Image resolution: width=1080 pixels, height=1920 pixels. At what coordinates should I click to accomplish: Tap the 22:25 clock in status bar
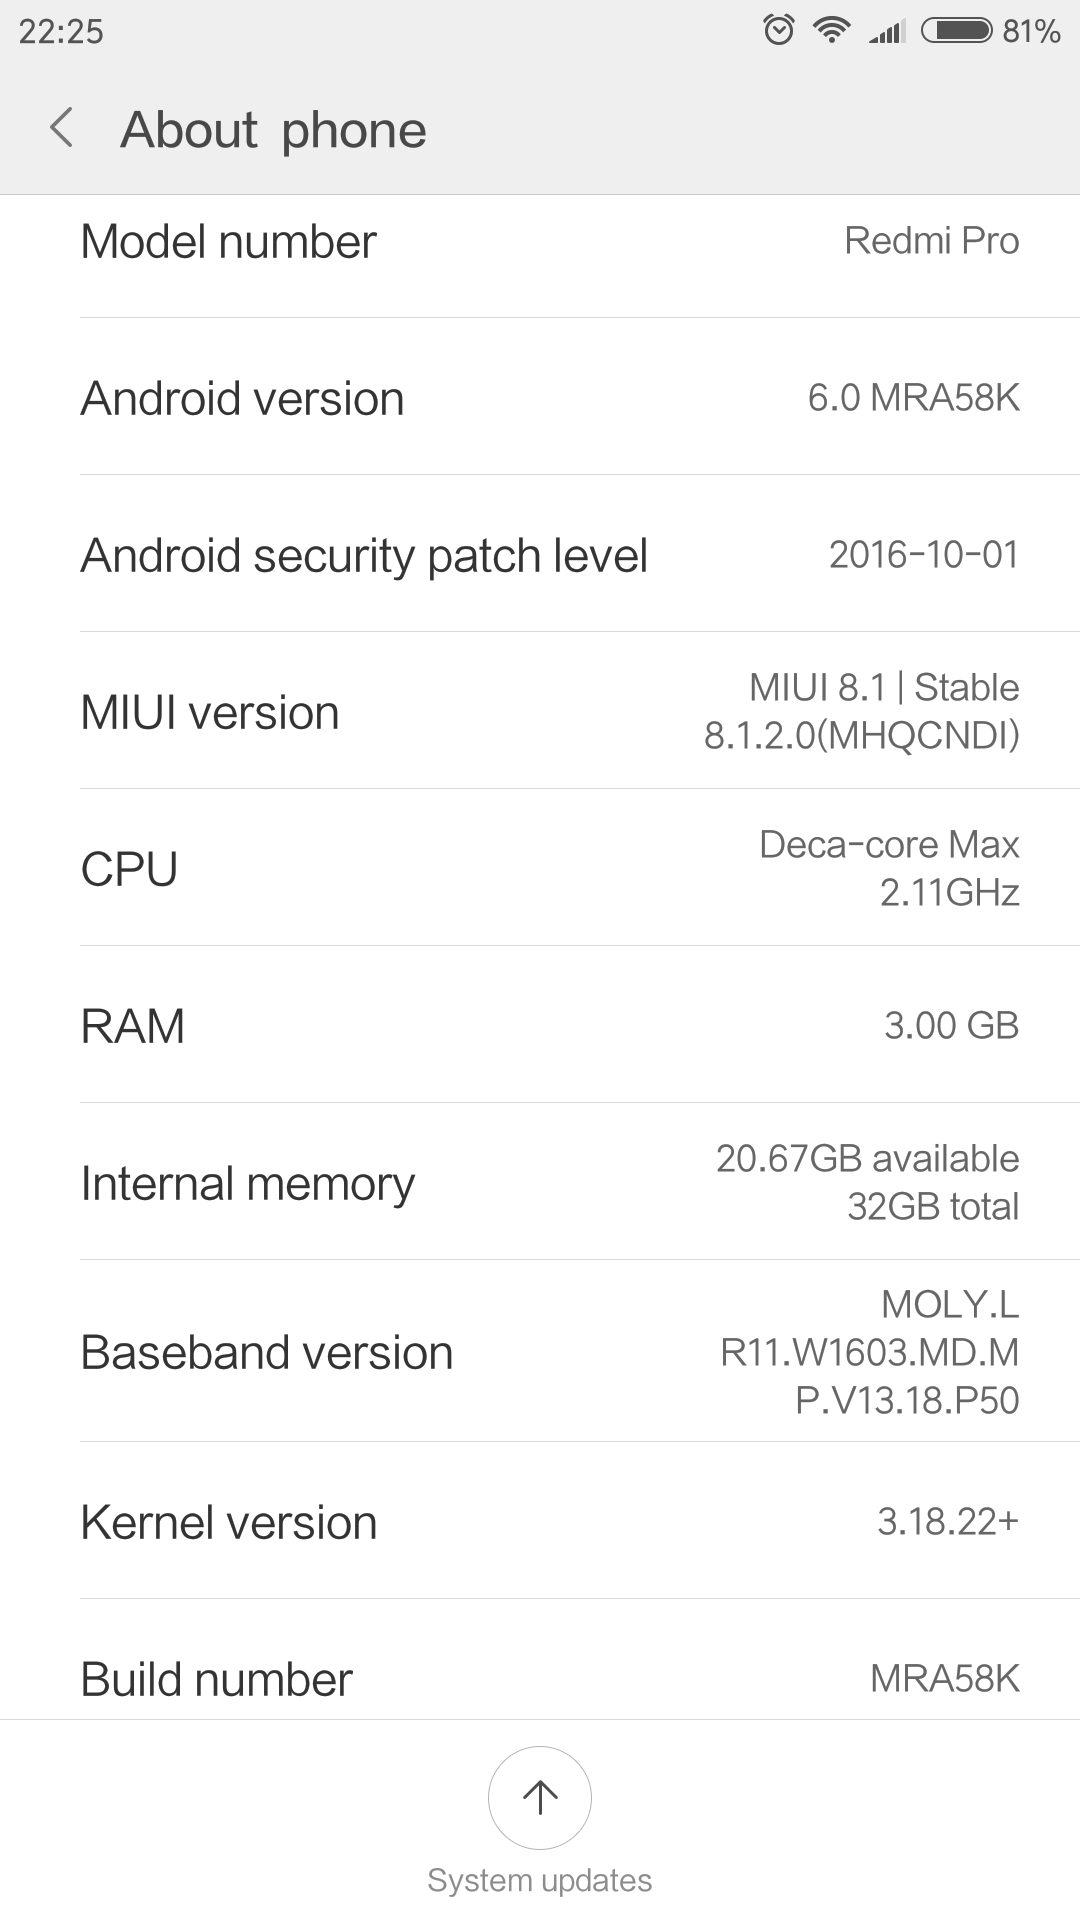click(61, 31)
